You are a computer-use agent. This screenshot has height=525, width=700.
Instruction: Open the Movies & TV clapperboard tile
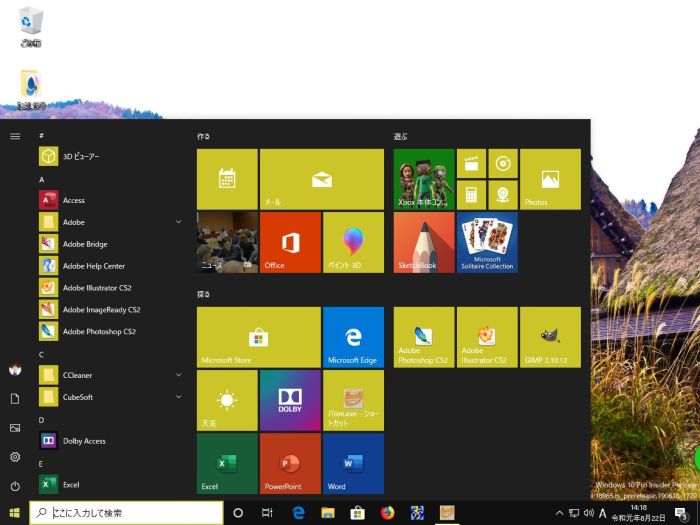pos(471,163)
